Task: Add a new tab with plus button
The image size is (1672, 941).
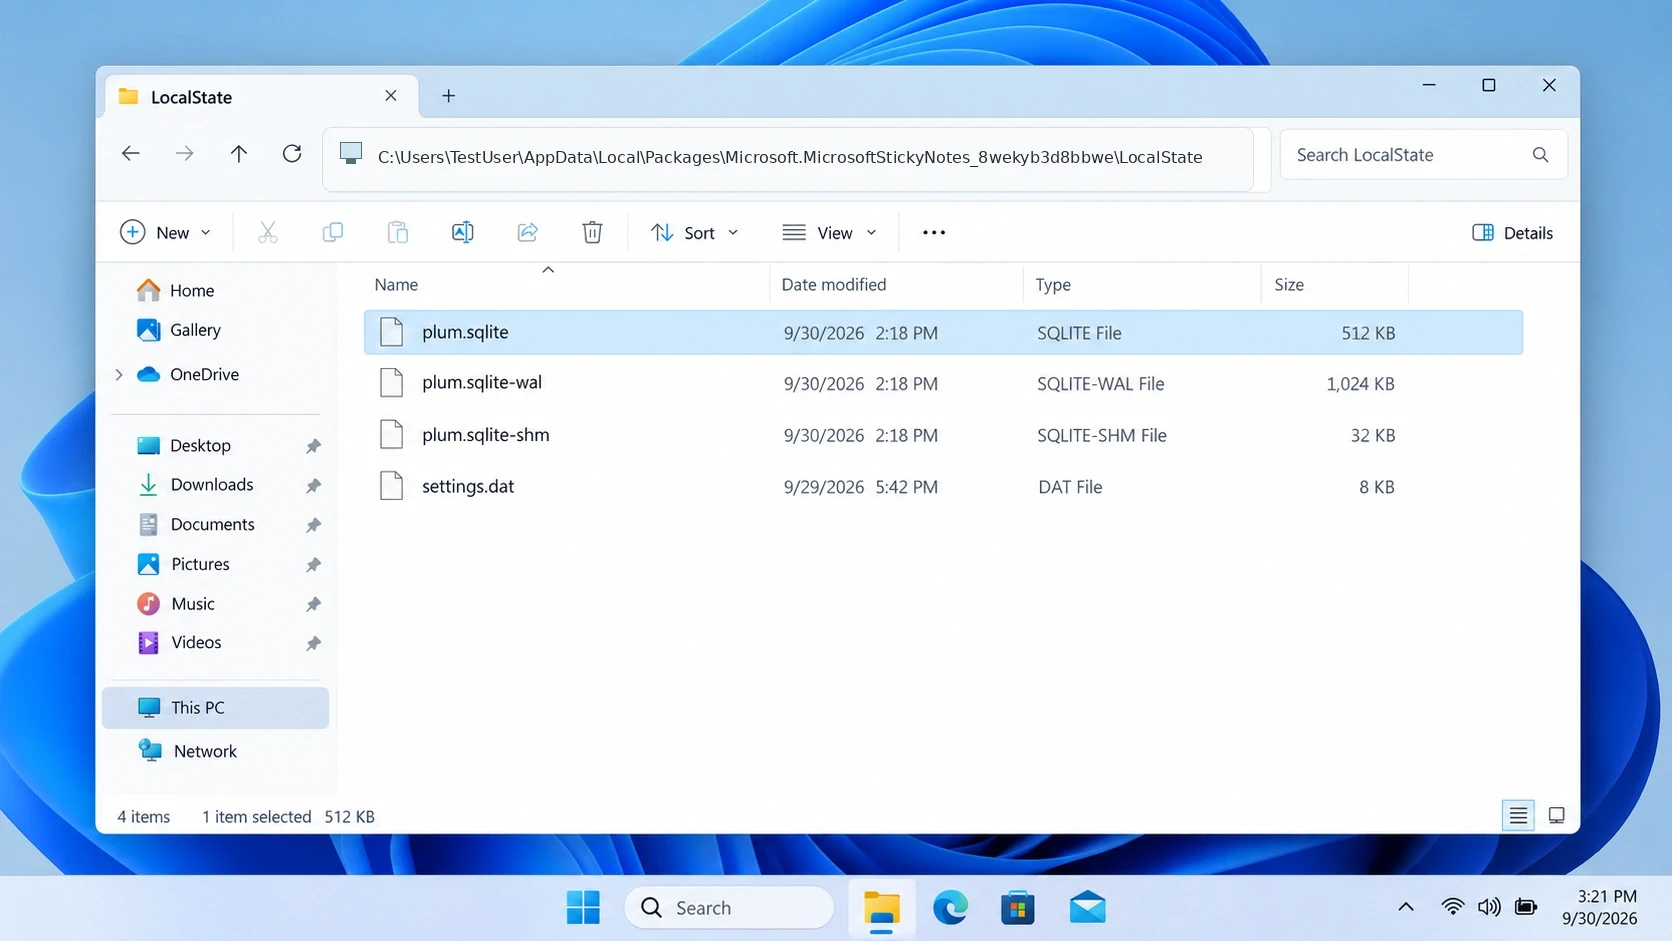Action: click(x=449, y=96)
